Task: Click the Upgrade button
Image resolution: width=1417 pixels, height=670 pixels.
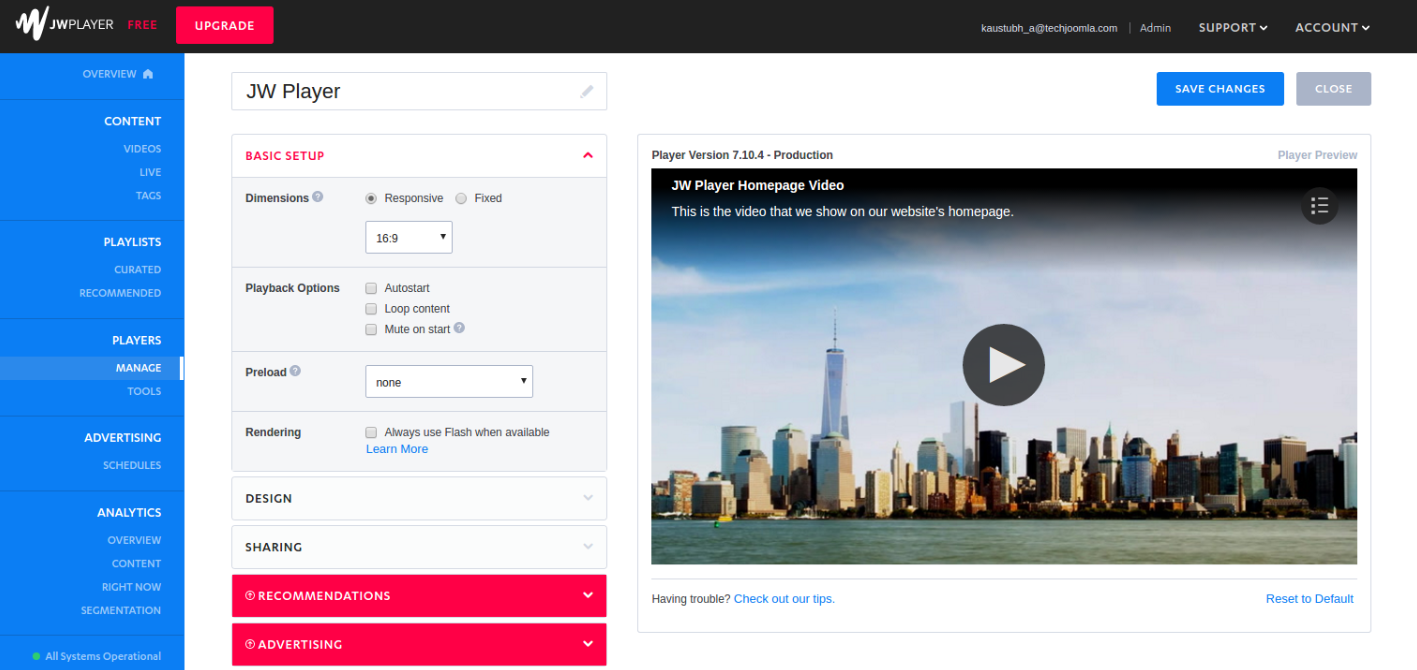Action: (x=224, y=25)
